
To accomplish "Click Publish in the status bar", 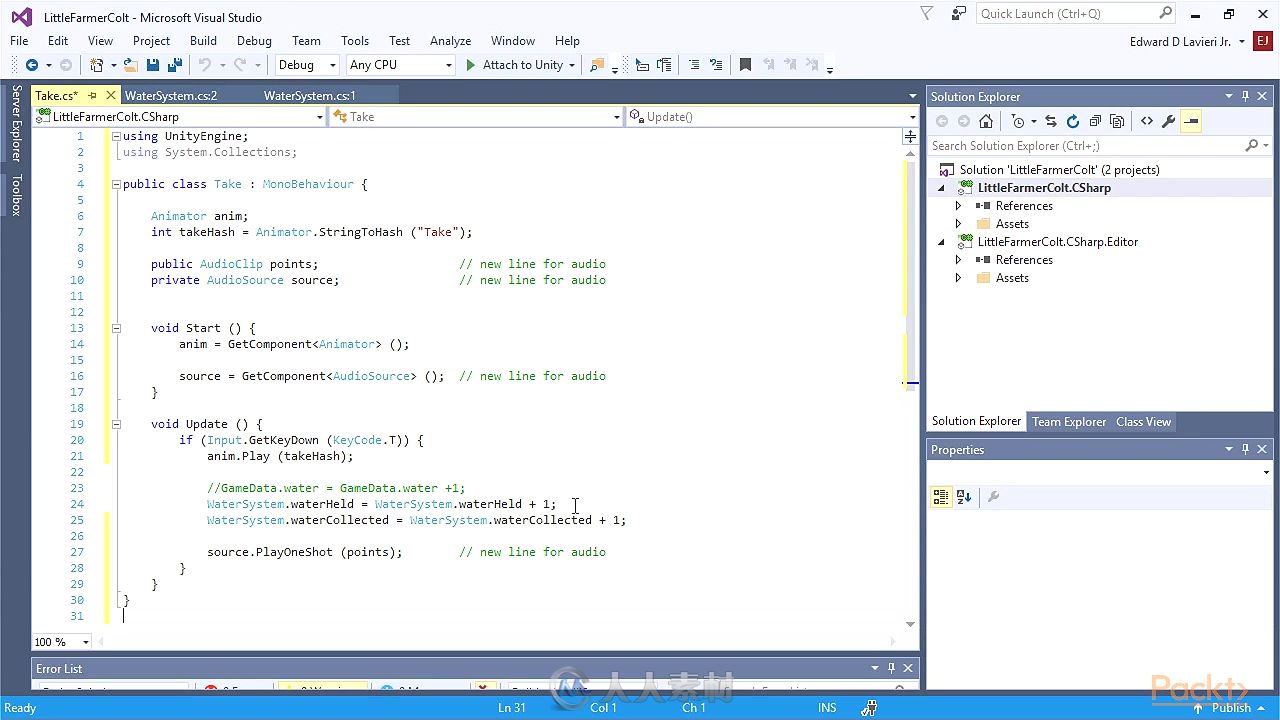I will [1231, 708].
